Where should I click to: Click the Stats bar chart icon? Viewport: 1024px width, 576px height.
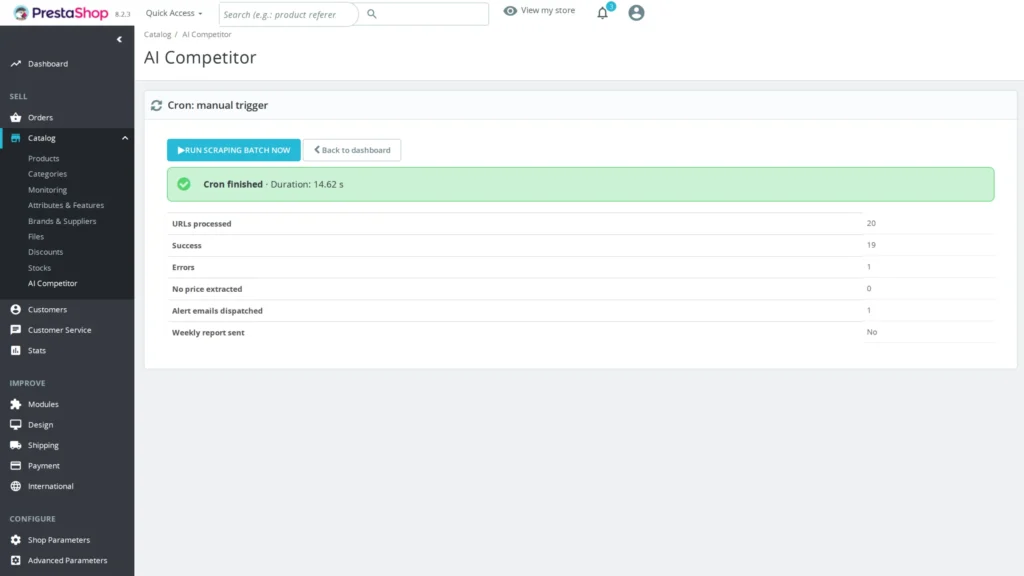click(16, 351)
